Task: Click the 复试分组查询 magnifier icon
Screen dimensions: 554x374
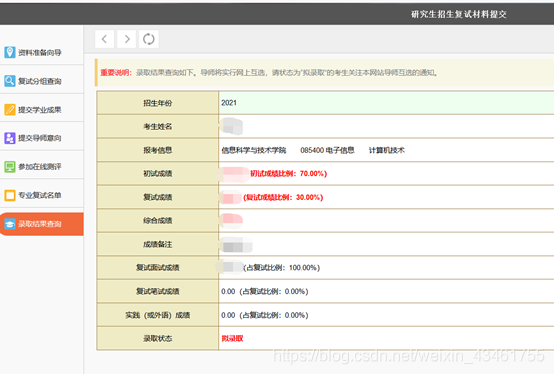Action: [10, 81]
